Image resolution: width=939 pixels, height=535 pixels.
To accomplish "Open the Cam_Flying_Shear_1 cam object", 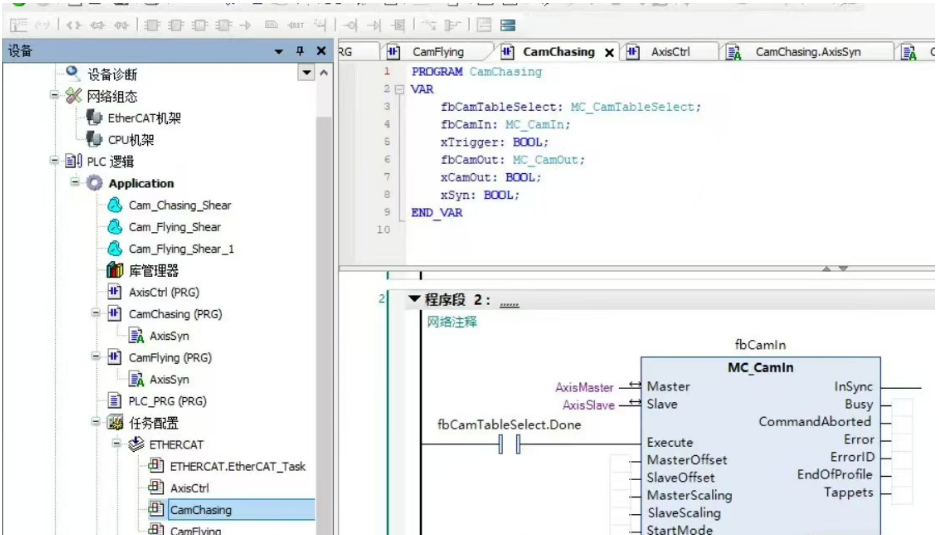I will (x=179, y=249).
